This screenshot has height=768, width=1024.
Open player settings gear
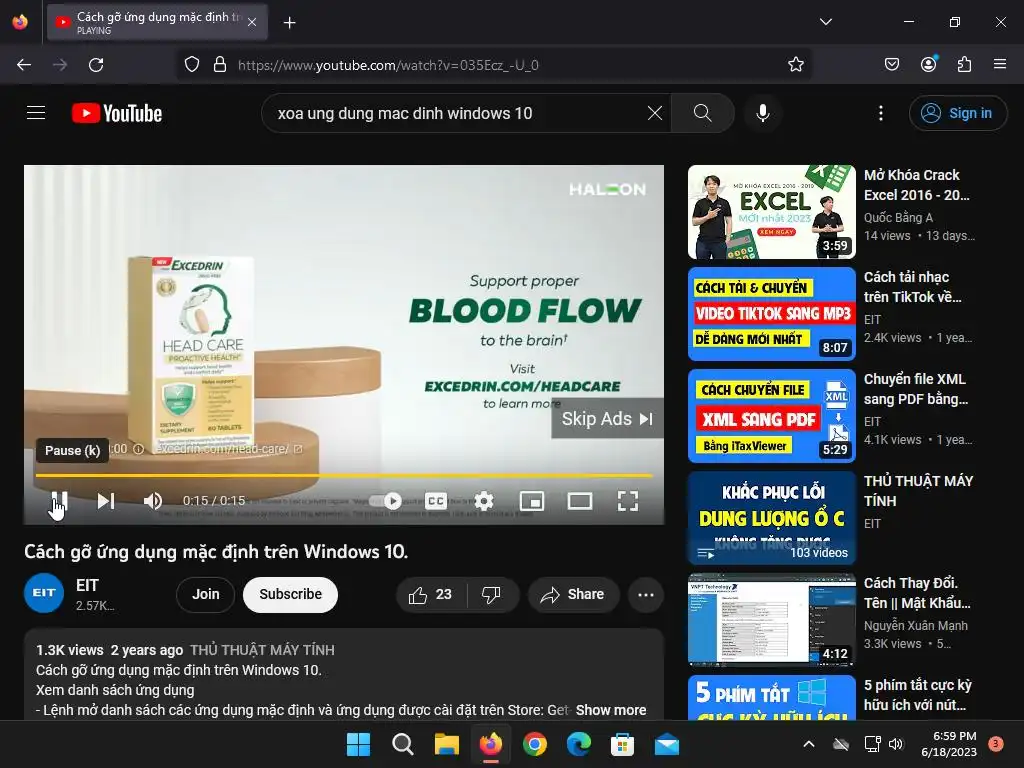coord(484,501)
